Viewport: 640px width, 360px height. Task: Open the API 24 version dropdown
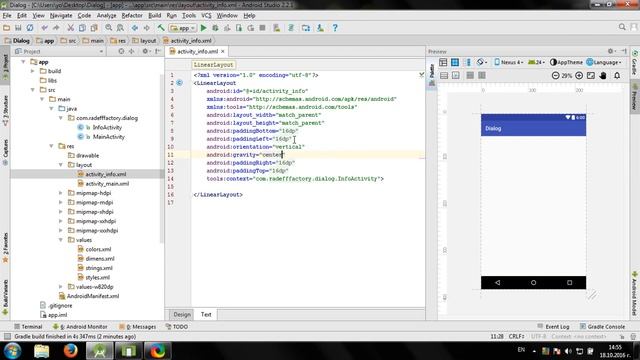pos(536,62)
